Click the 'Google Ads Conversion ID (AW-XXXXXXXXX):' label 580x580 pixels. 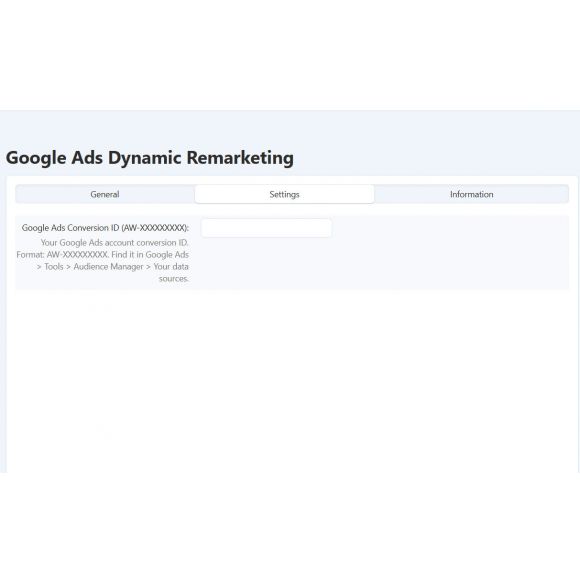tap(105, 228)
